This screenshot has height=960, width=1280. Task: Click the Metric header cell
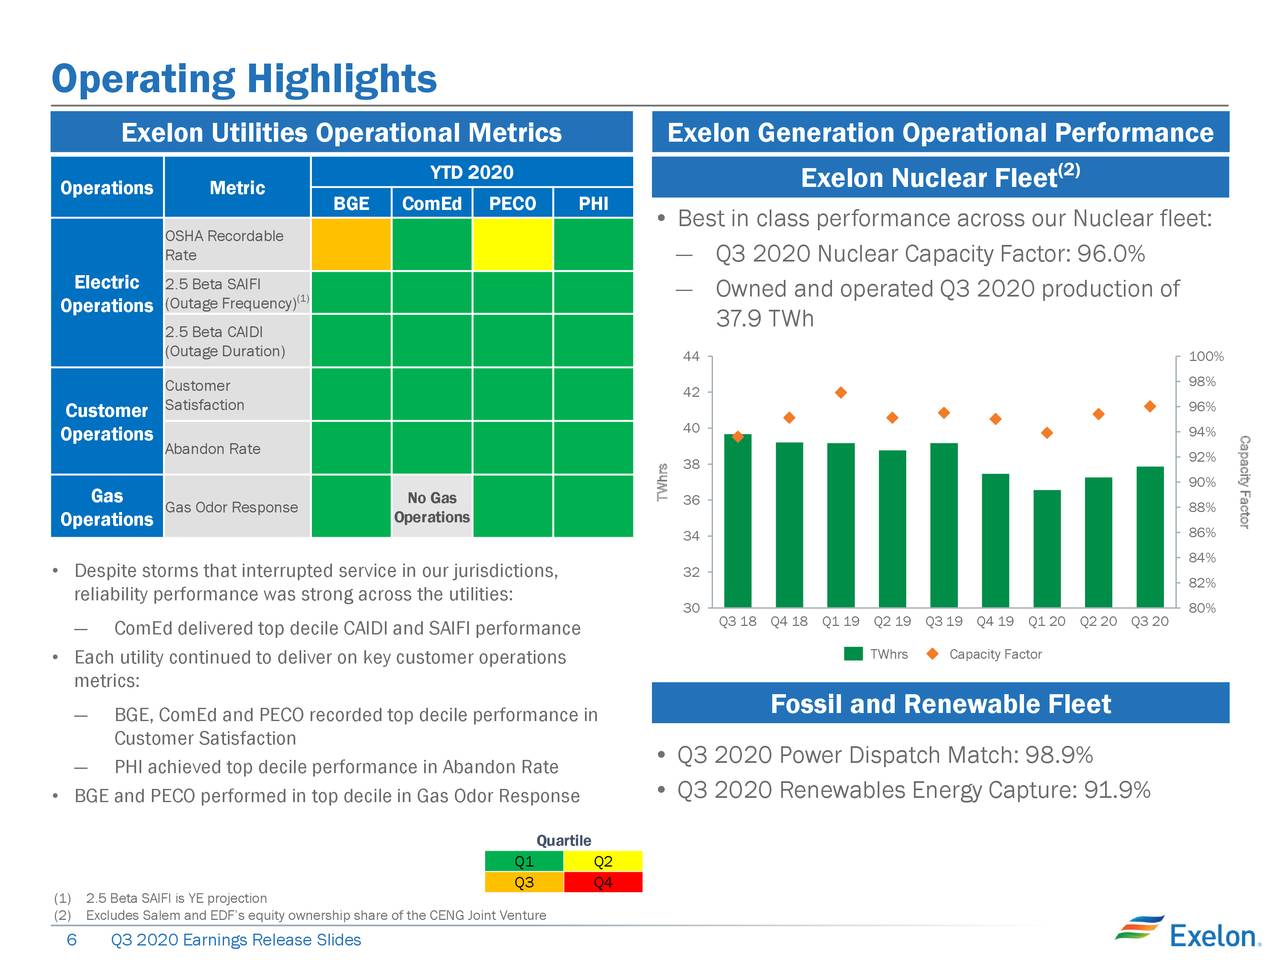[237, 187]
